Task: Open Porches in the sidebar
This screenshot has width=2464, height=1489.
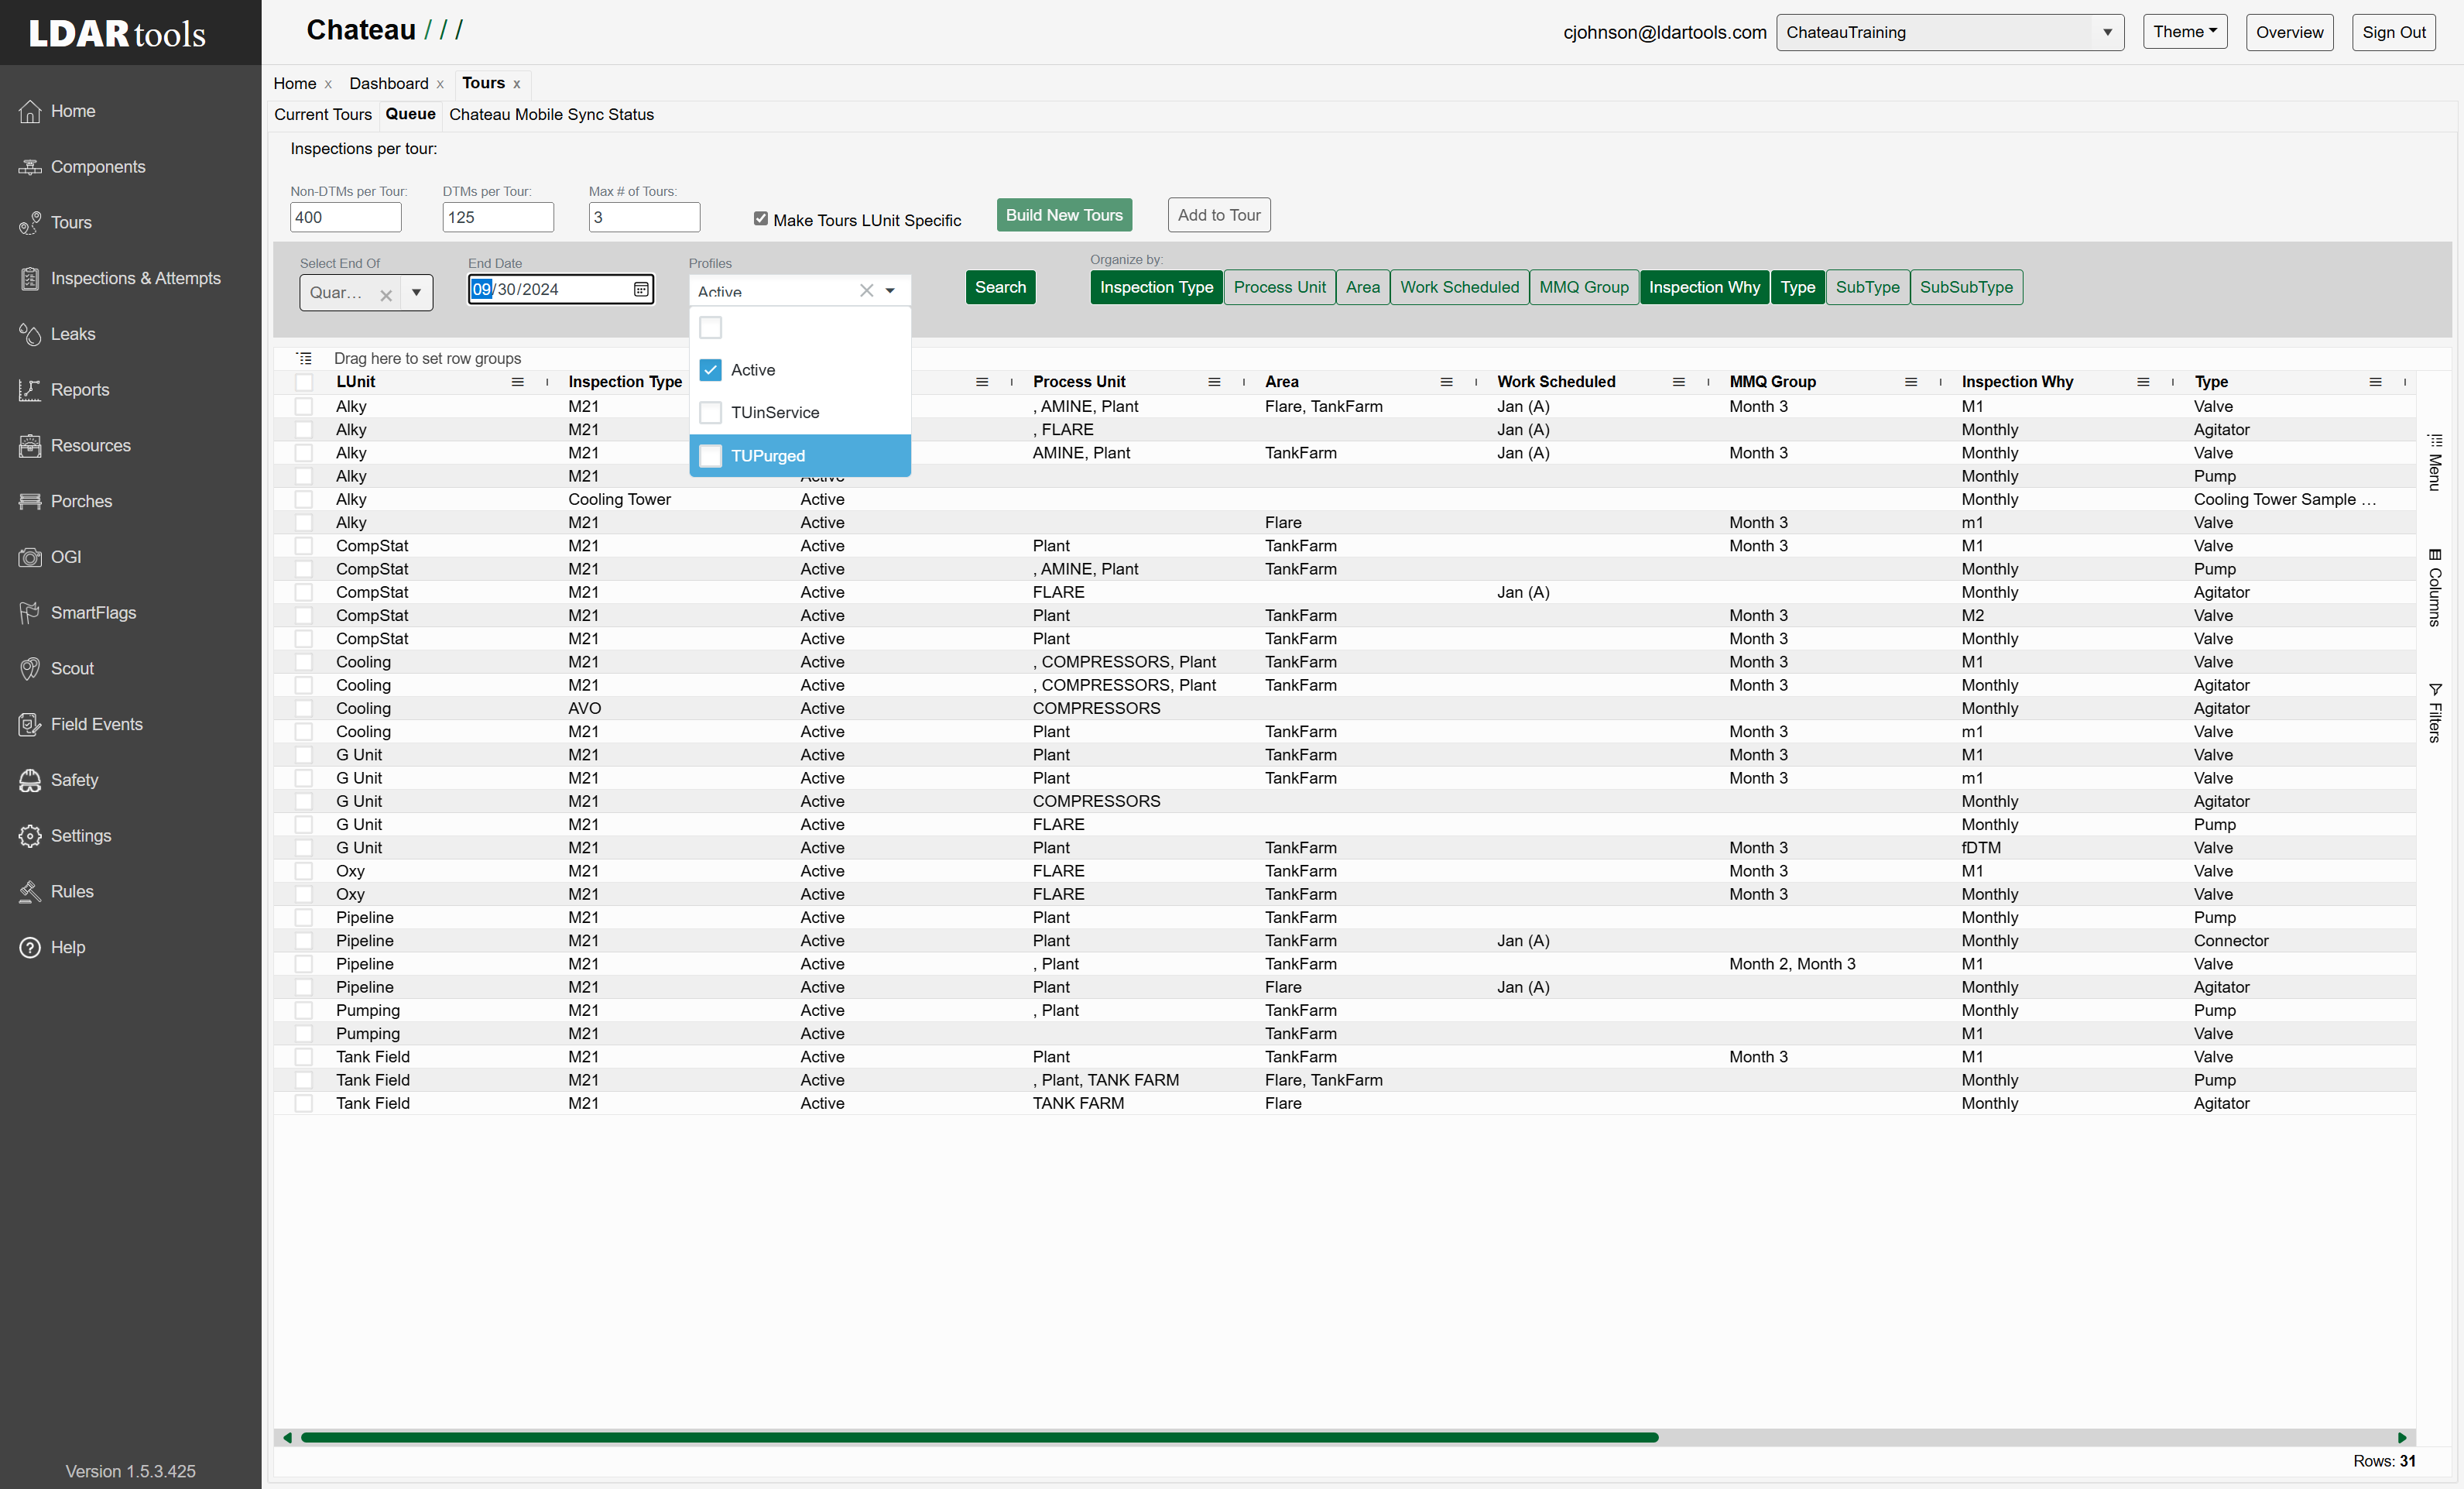Action: pos(65,501)
